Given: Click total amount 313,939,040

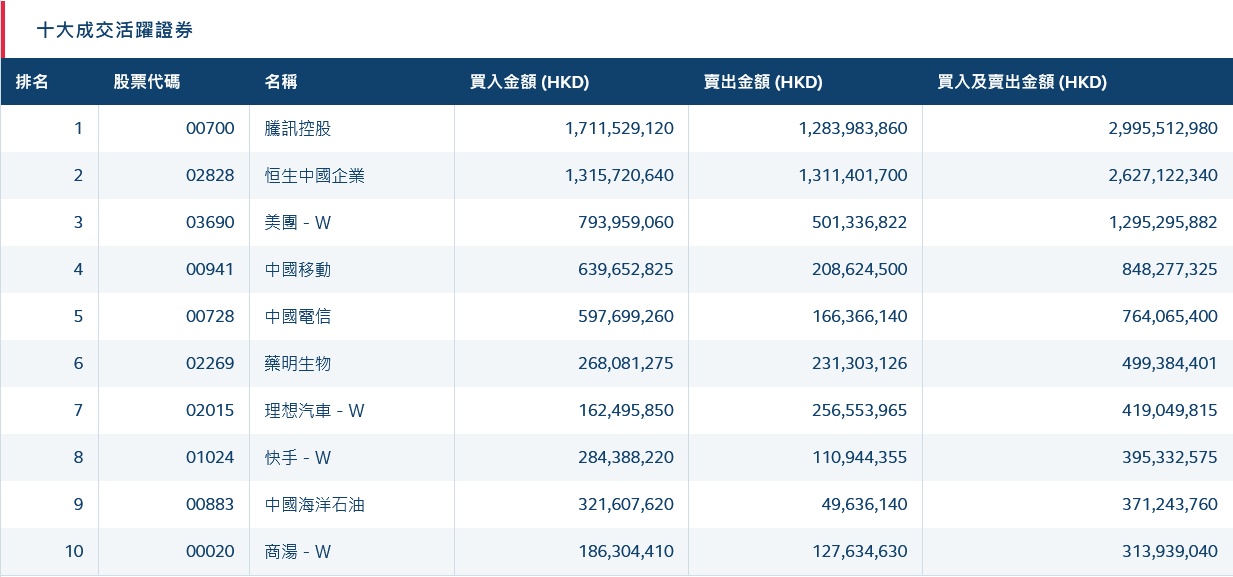Looking at the screenshot, I should 1170,551.
